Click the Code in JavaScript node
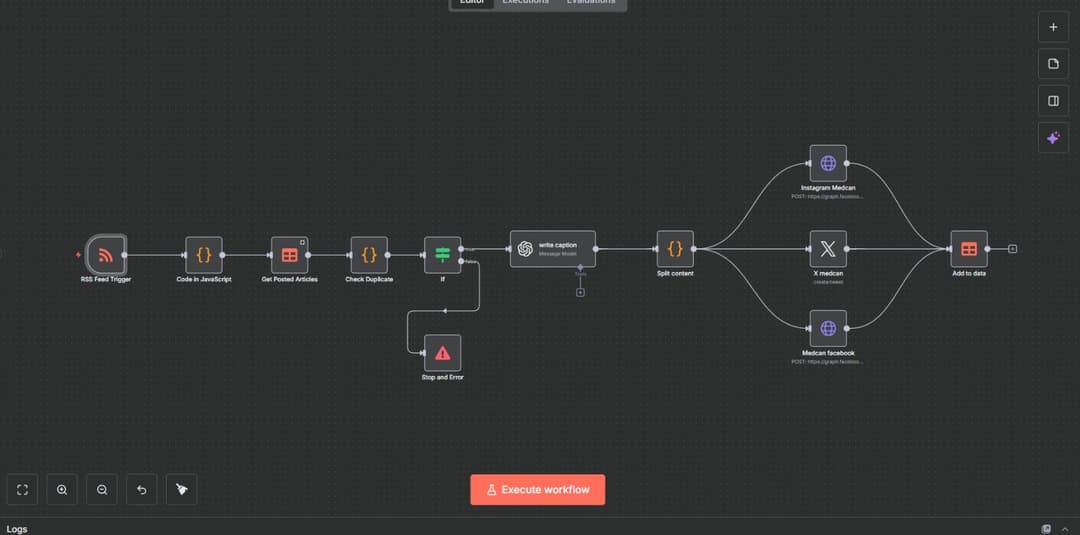This screenshot has height=535, width=1080. pos(204,255)
